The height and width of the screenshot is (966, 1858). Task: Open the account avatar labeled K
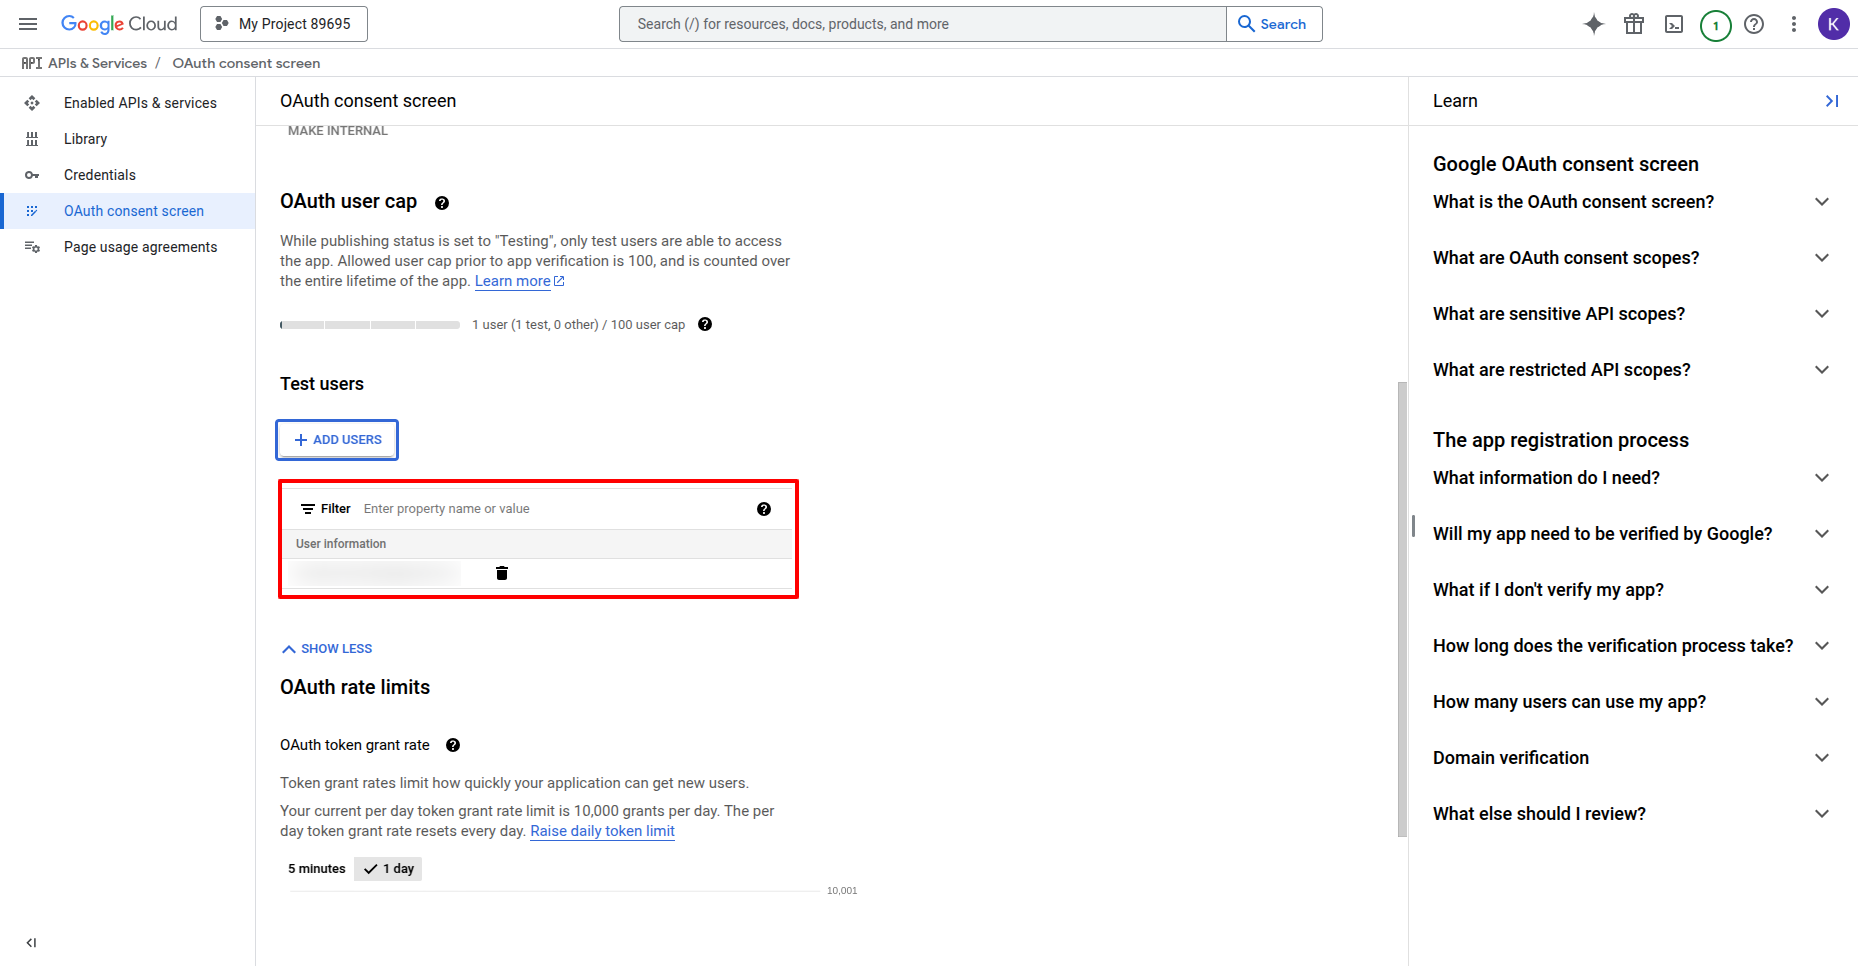(x=1833, y=24)
